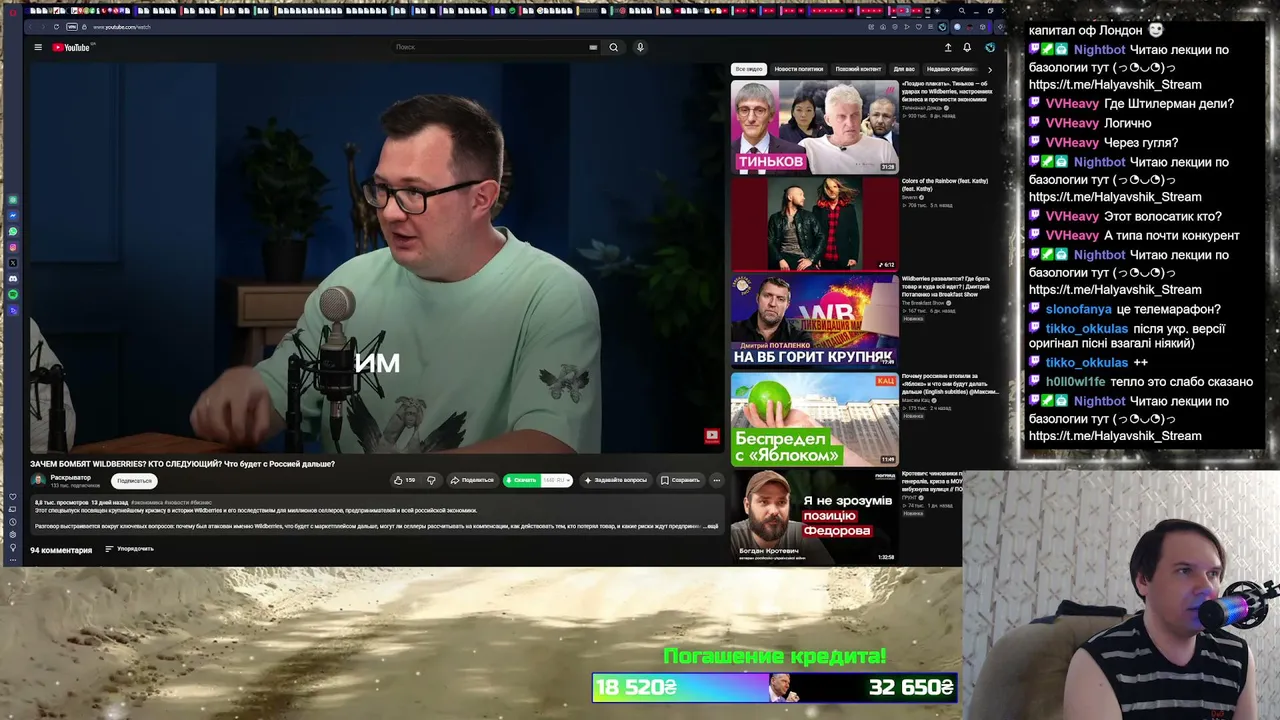Select the Похожий контент filter chip
The height and width of the screenshot is (720, 1280).
coord(858,69)
